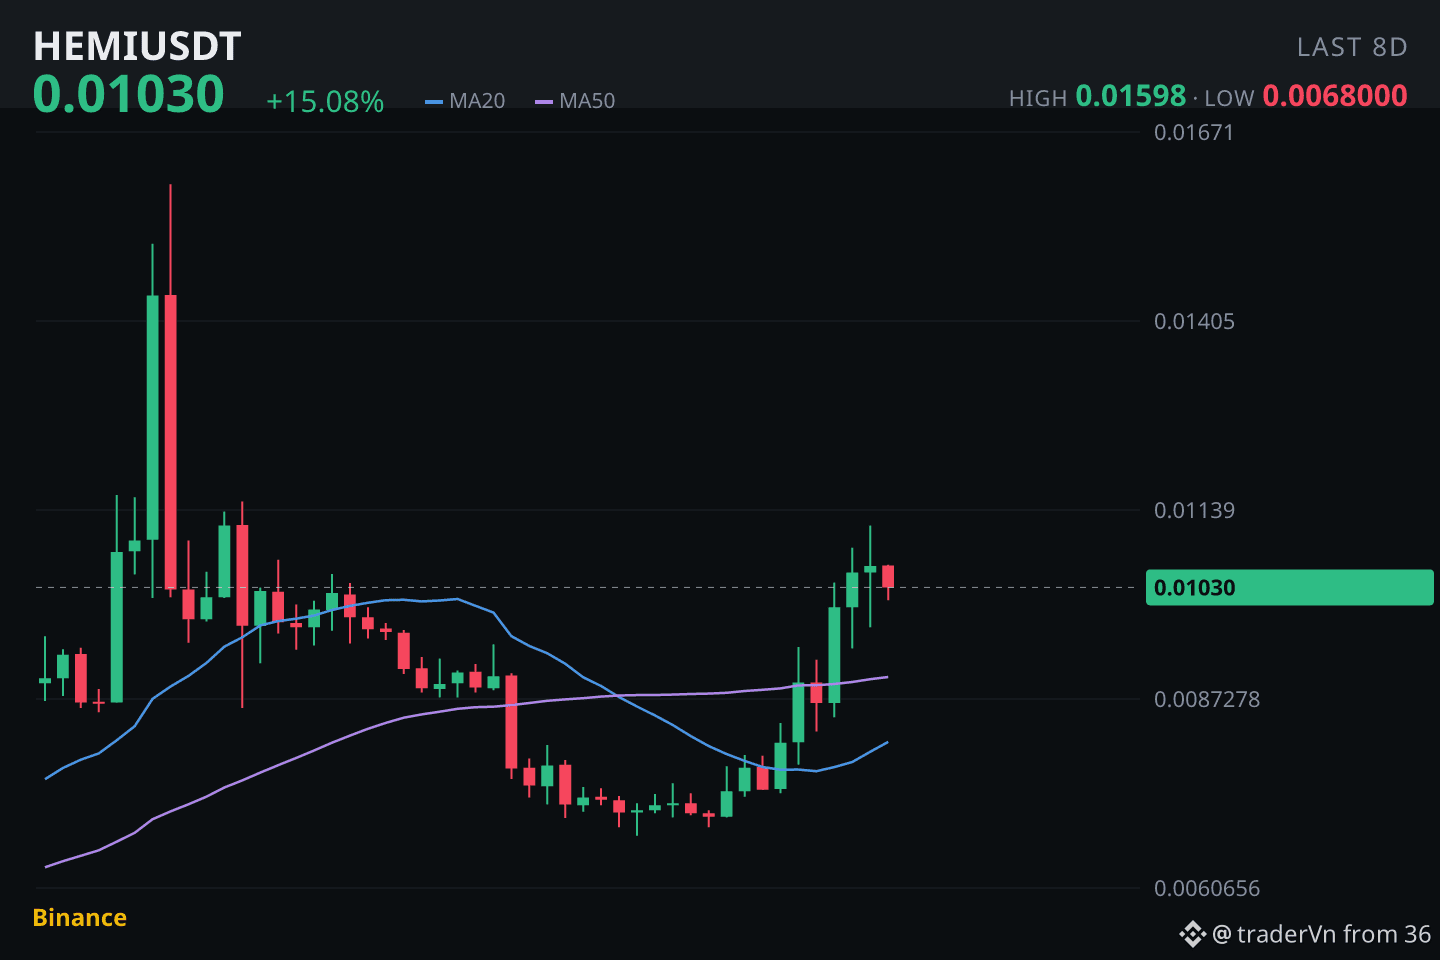The image size is (1440, 960).
Task: Click the +15.08% change value
Action: coord(325,101)
